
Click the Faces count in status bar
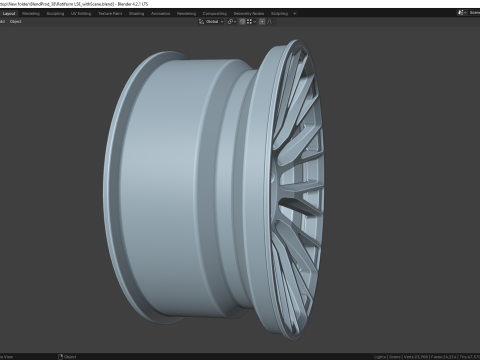pos(443,357)
